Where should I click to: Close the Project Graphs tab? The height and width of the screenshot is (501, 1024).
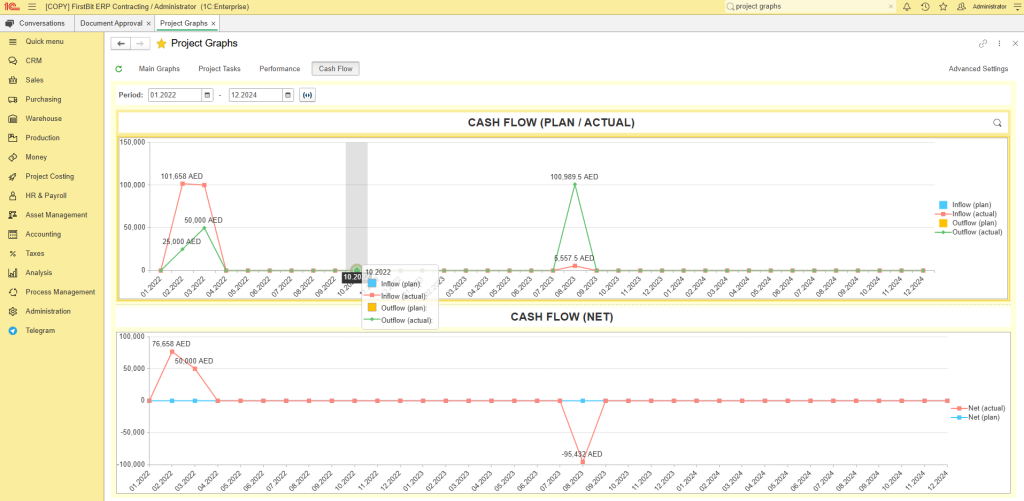[x=213, y=24]
